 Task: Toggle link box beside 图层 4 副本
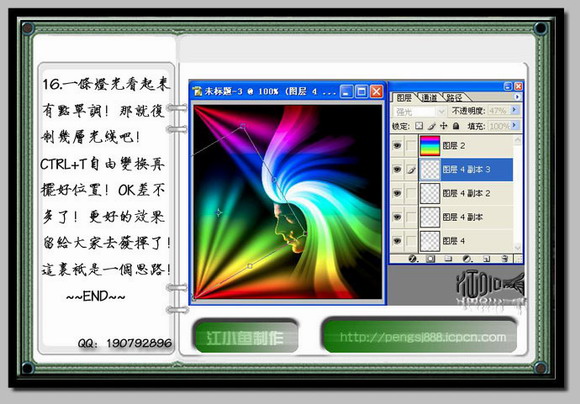tap(411, 217)
